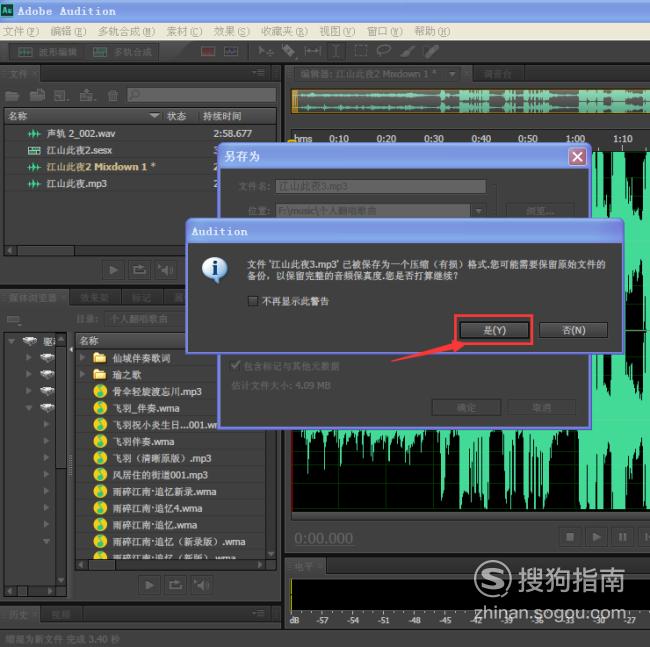Click the 是(Y) button in the Audition dialog
Image resolution: width=650 pixels, height=647 pixels.
point(494,330)
